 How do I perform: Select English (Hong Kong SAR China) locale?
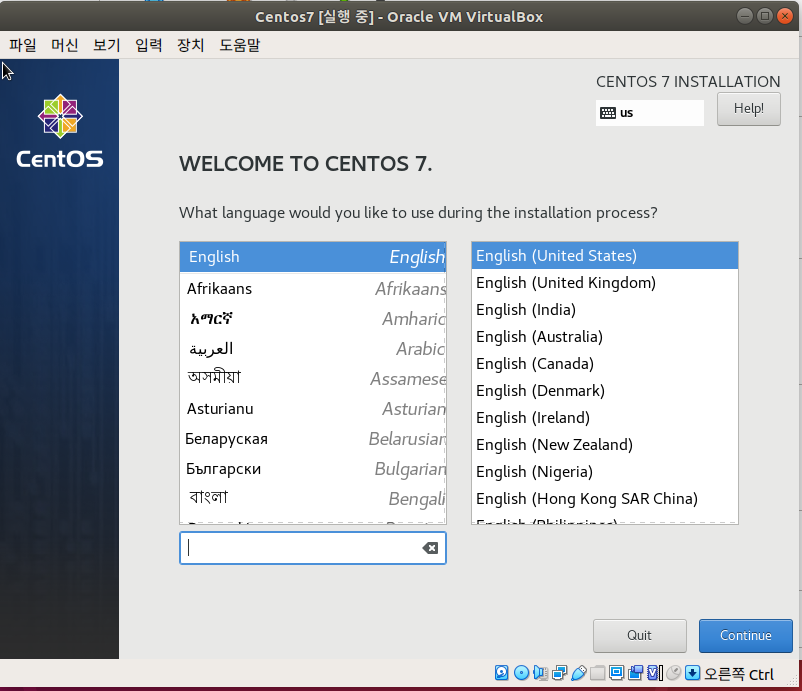605,499
